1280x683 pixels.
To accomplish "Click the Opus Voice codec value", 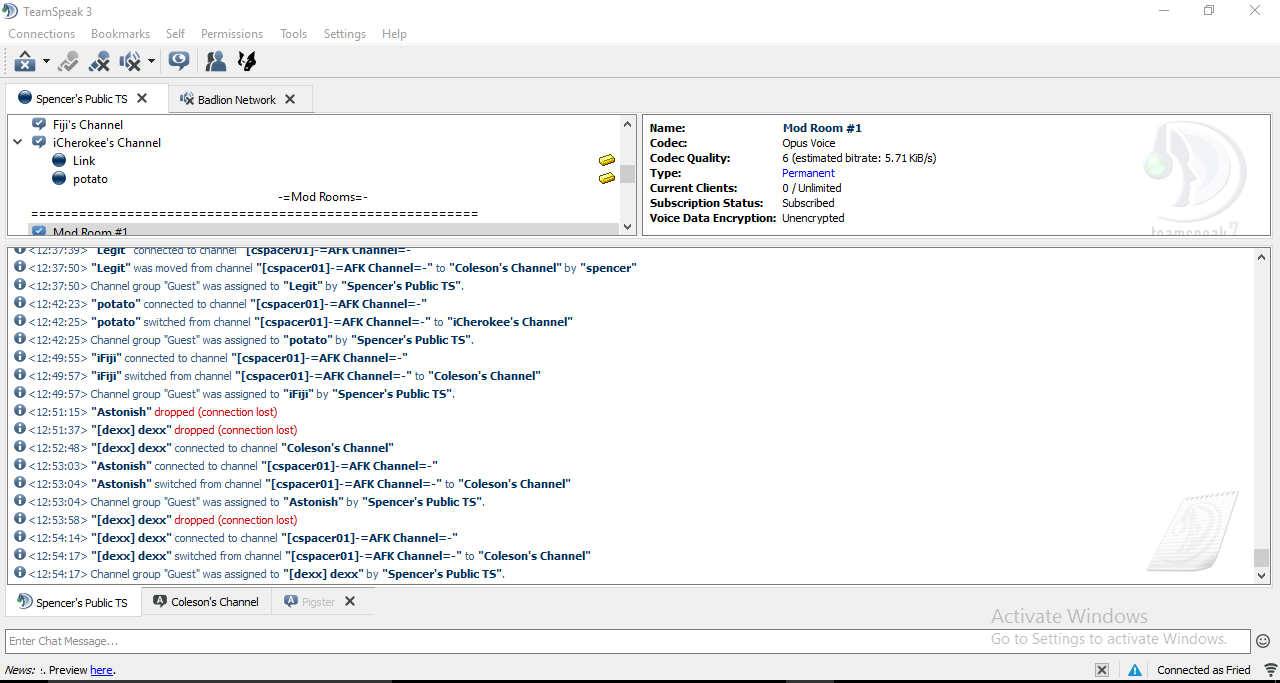I will pyautogui.click(x=808, y=143).
